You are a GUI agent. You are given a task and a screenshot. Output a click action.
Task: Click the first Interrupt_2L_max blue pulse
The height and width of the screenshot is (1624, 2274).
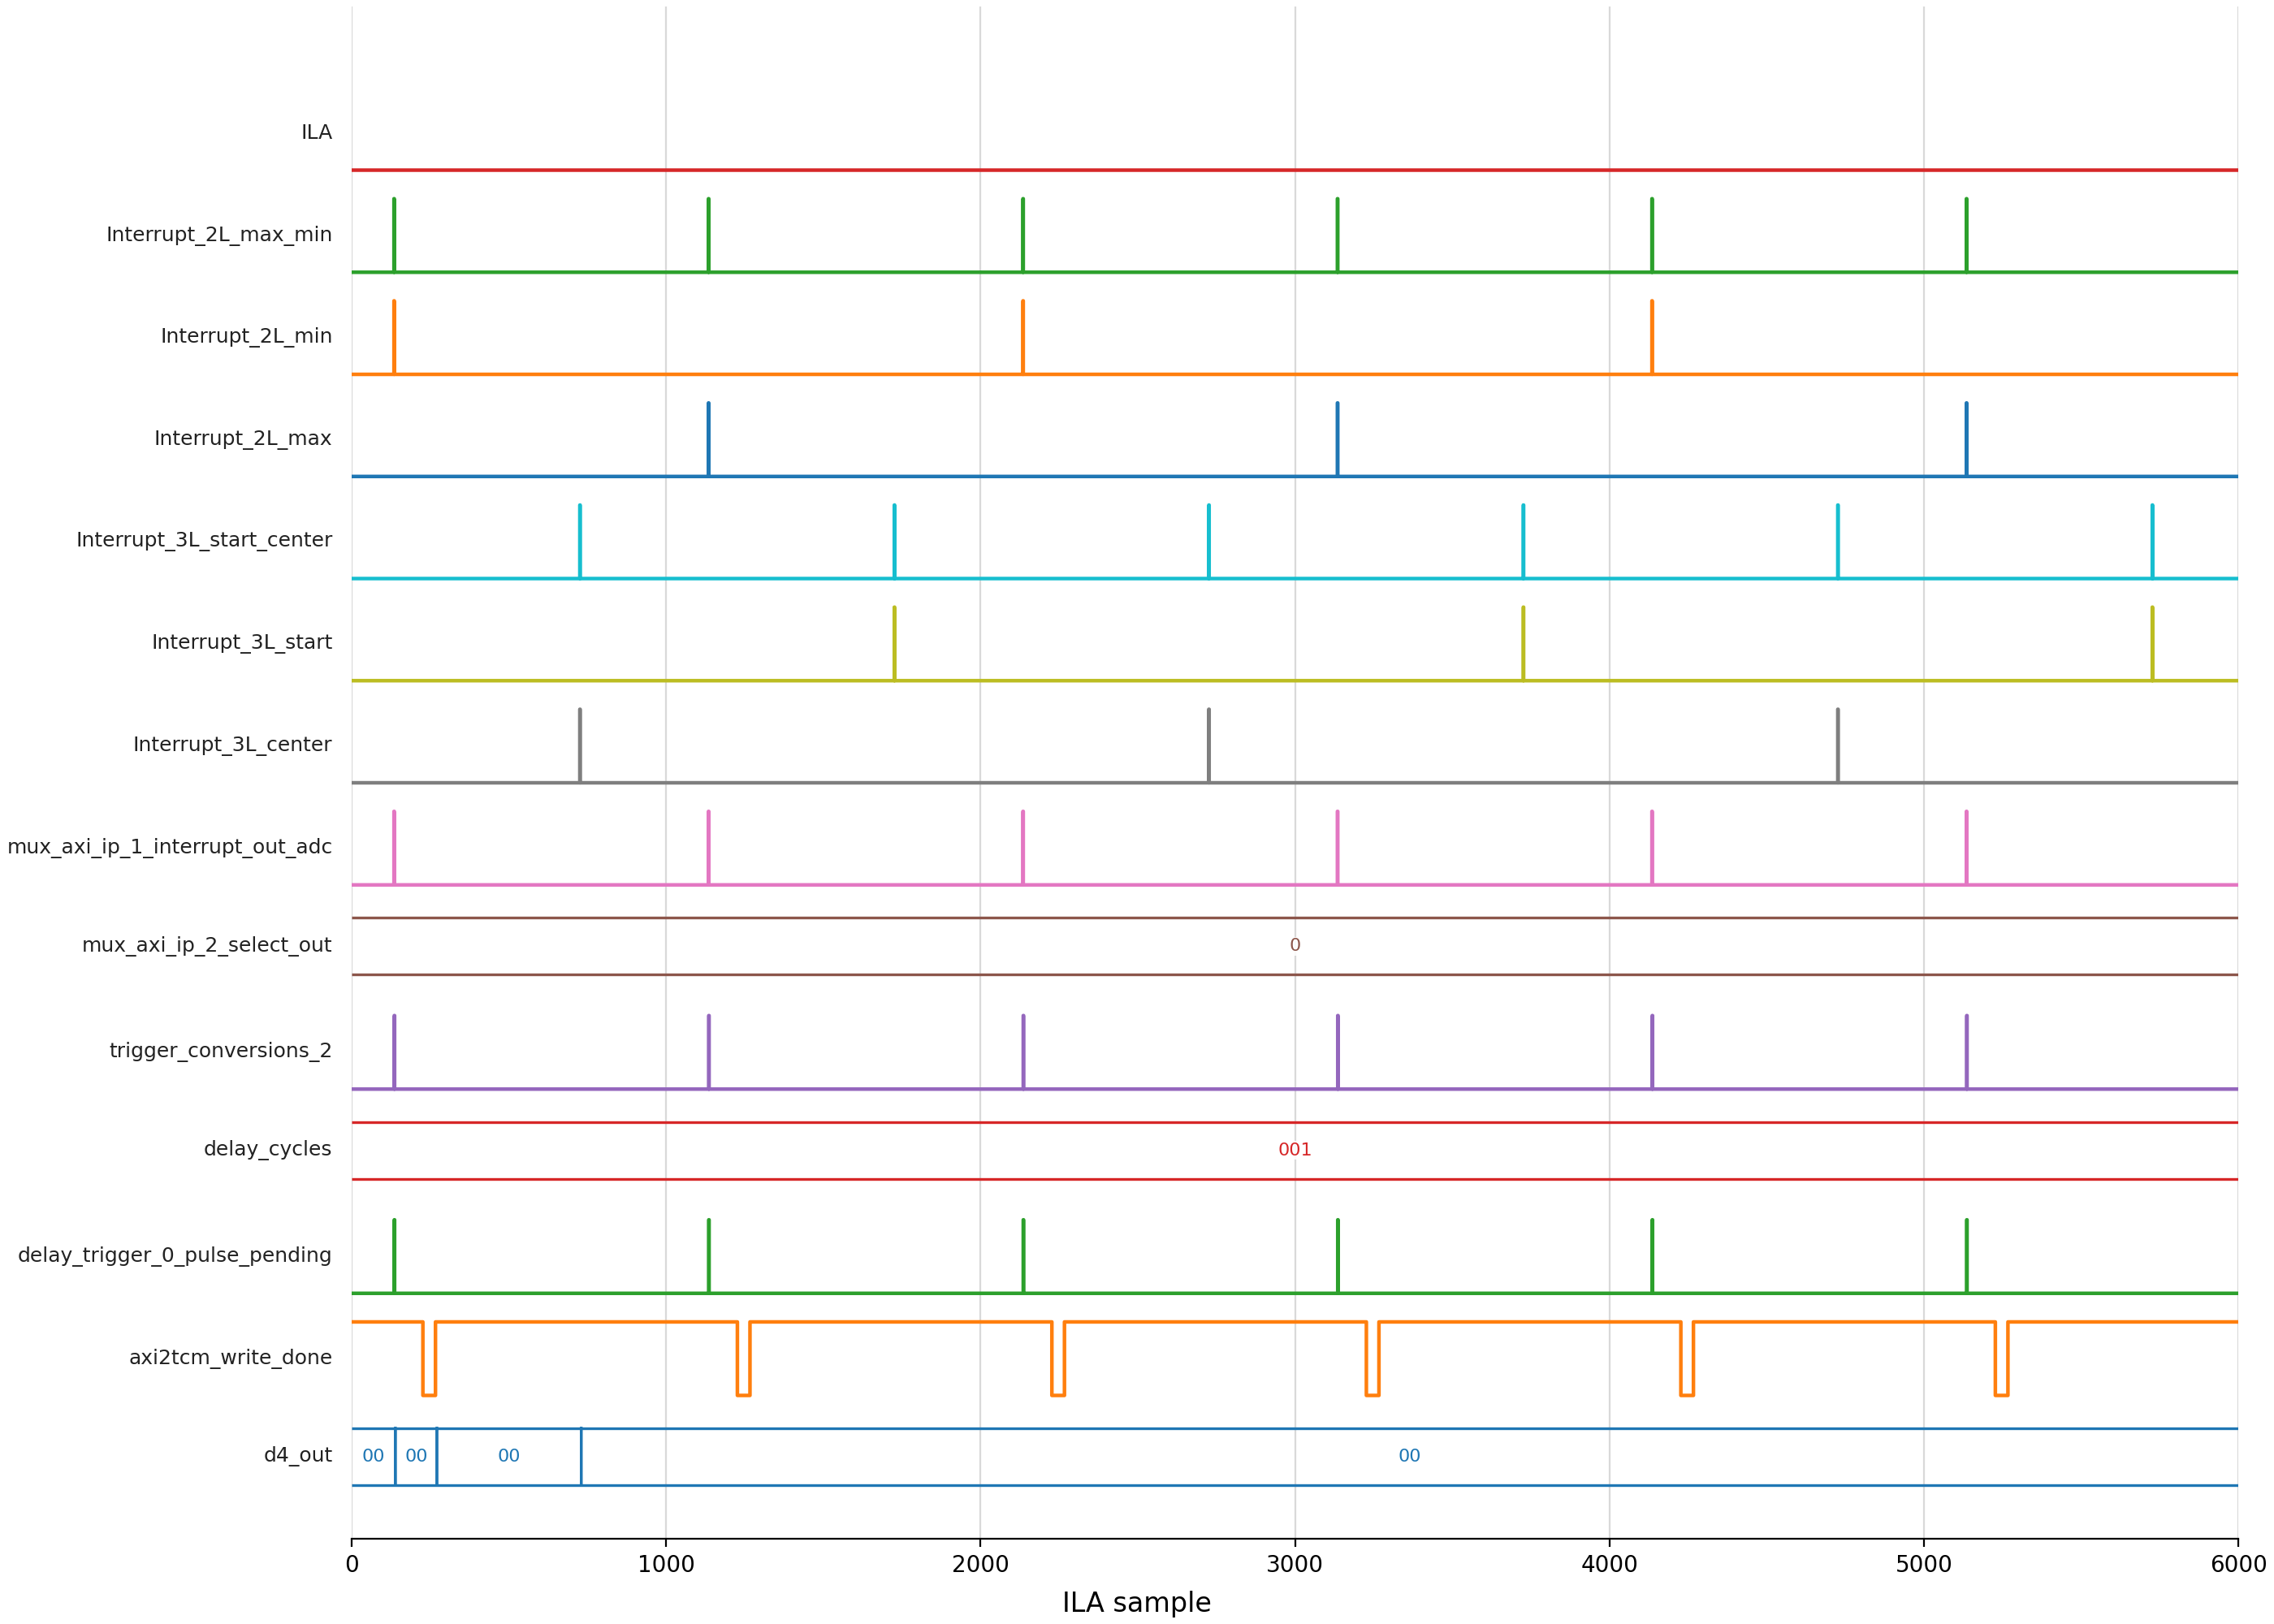tap(708, 440)
